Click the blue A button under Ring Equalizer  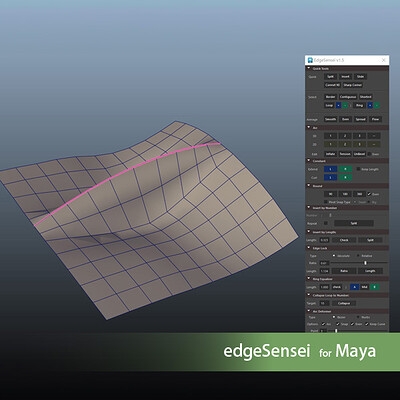click(x=354, y=287)
